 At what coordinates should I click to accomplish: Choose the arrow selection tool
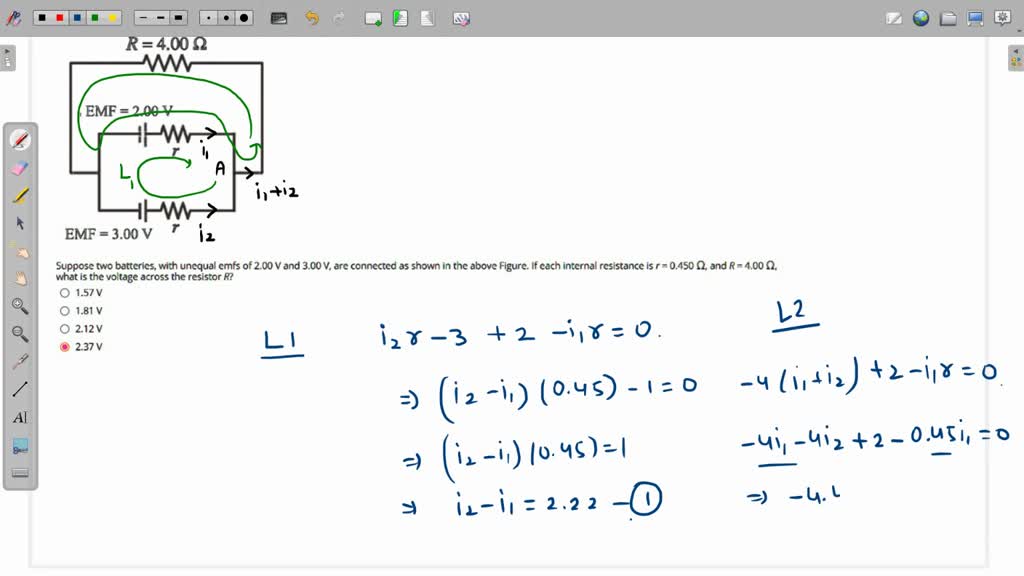[x=18, y=222]
